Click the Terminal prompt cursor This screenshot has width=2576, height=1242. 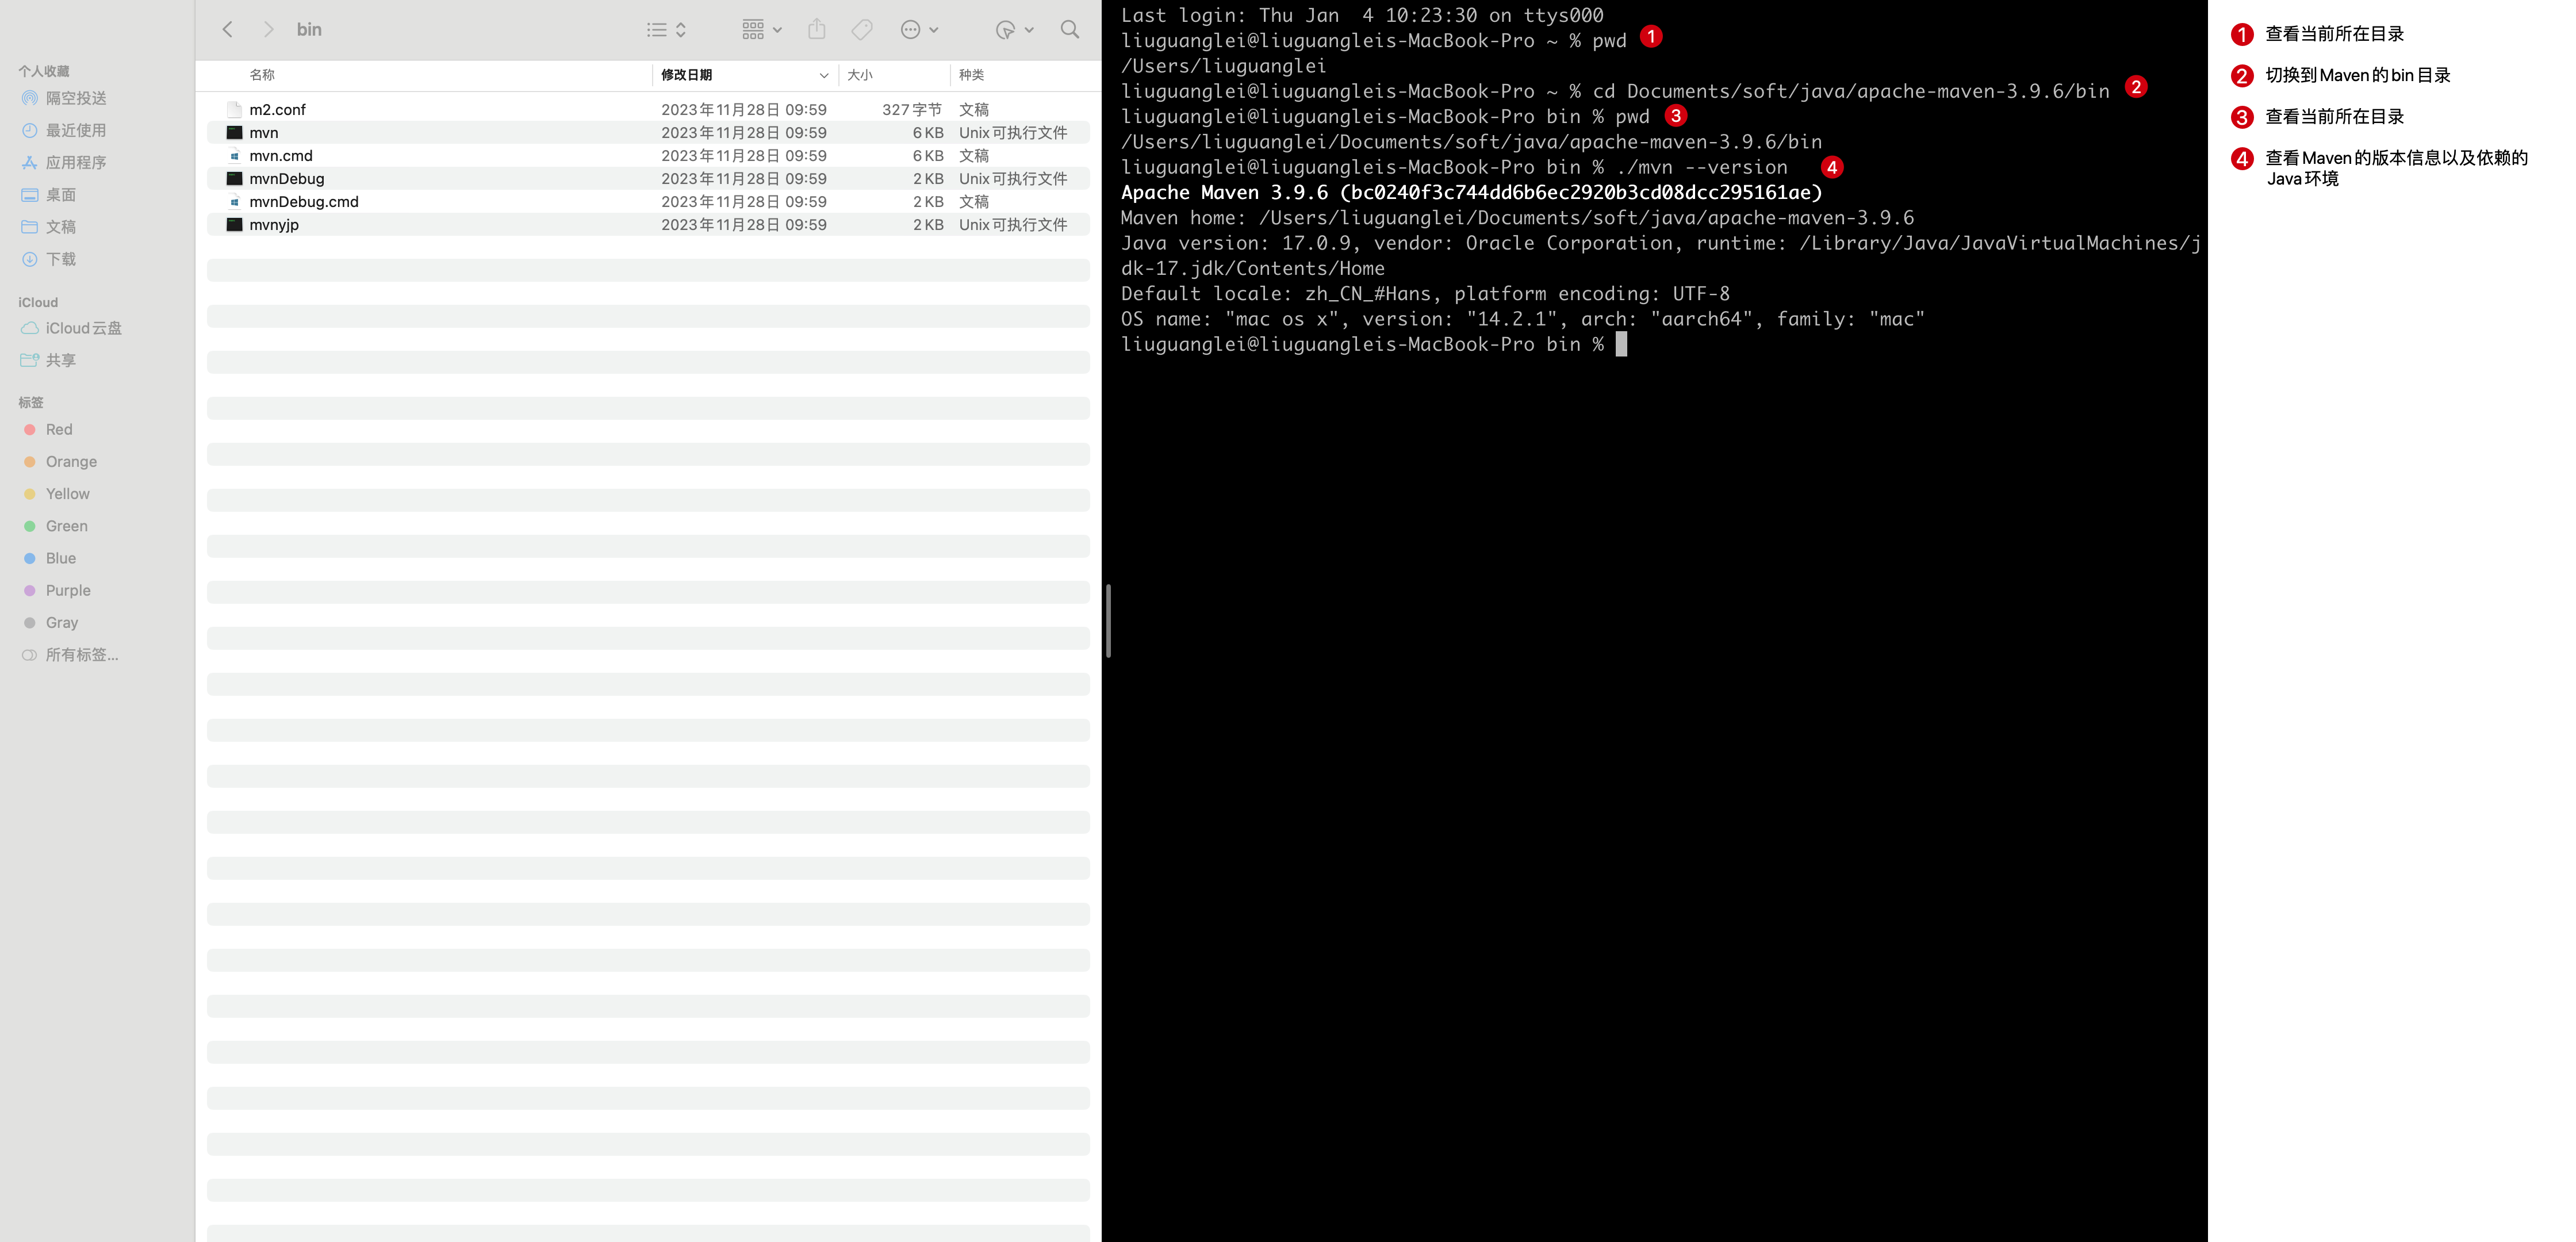tap(1621, 344)
